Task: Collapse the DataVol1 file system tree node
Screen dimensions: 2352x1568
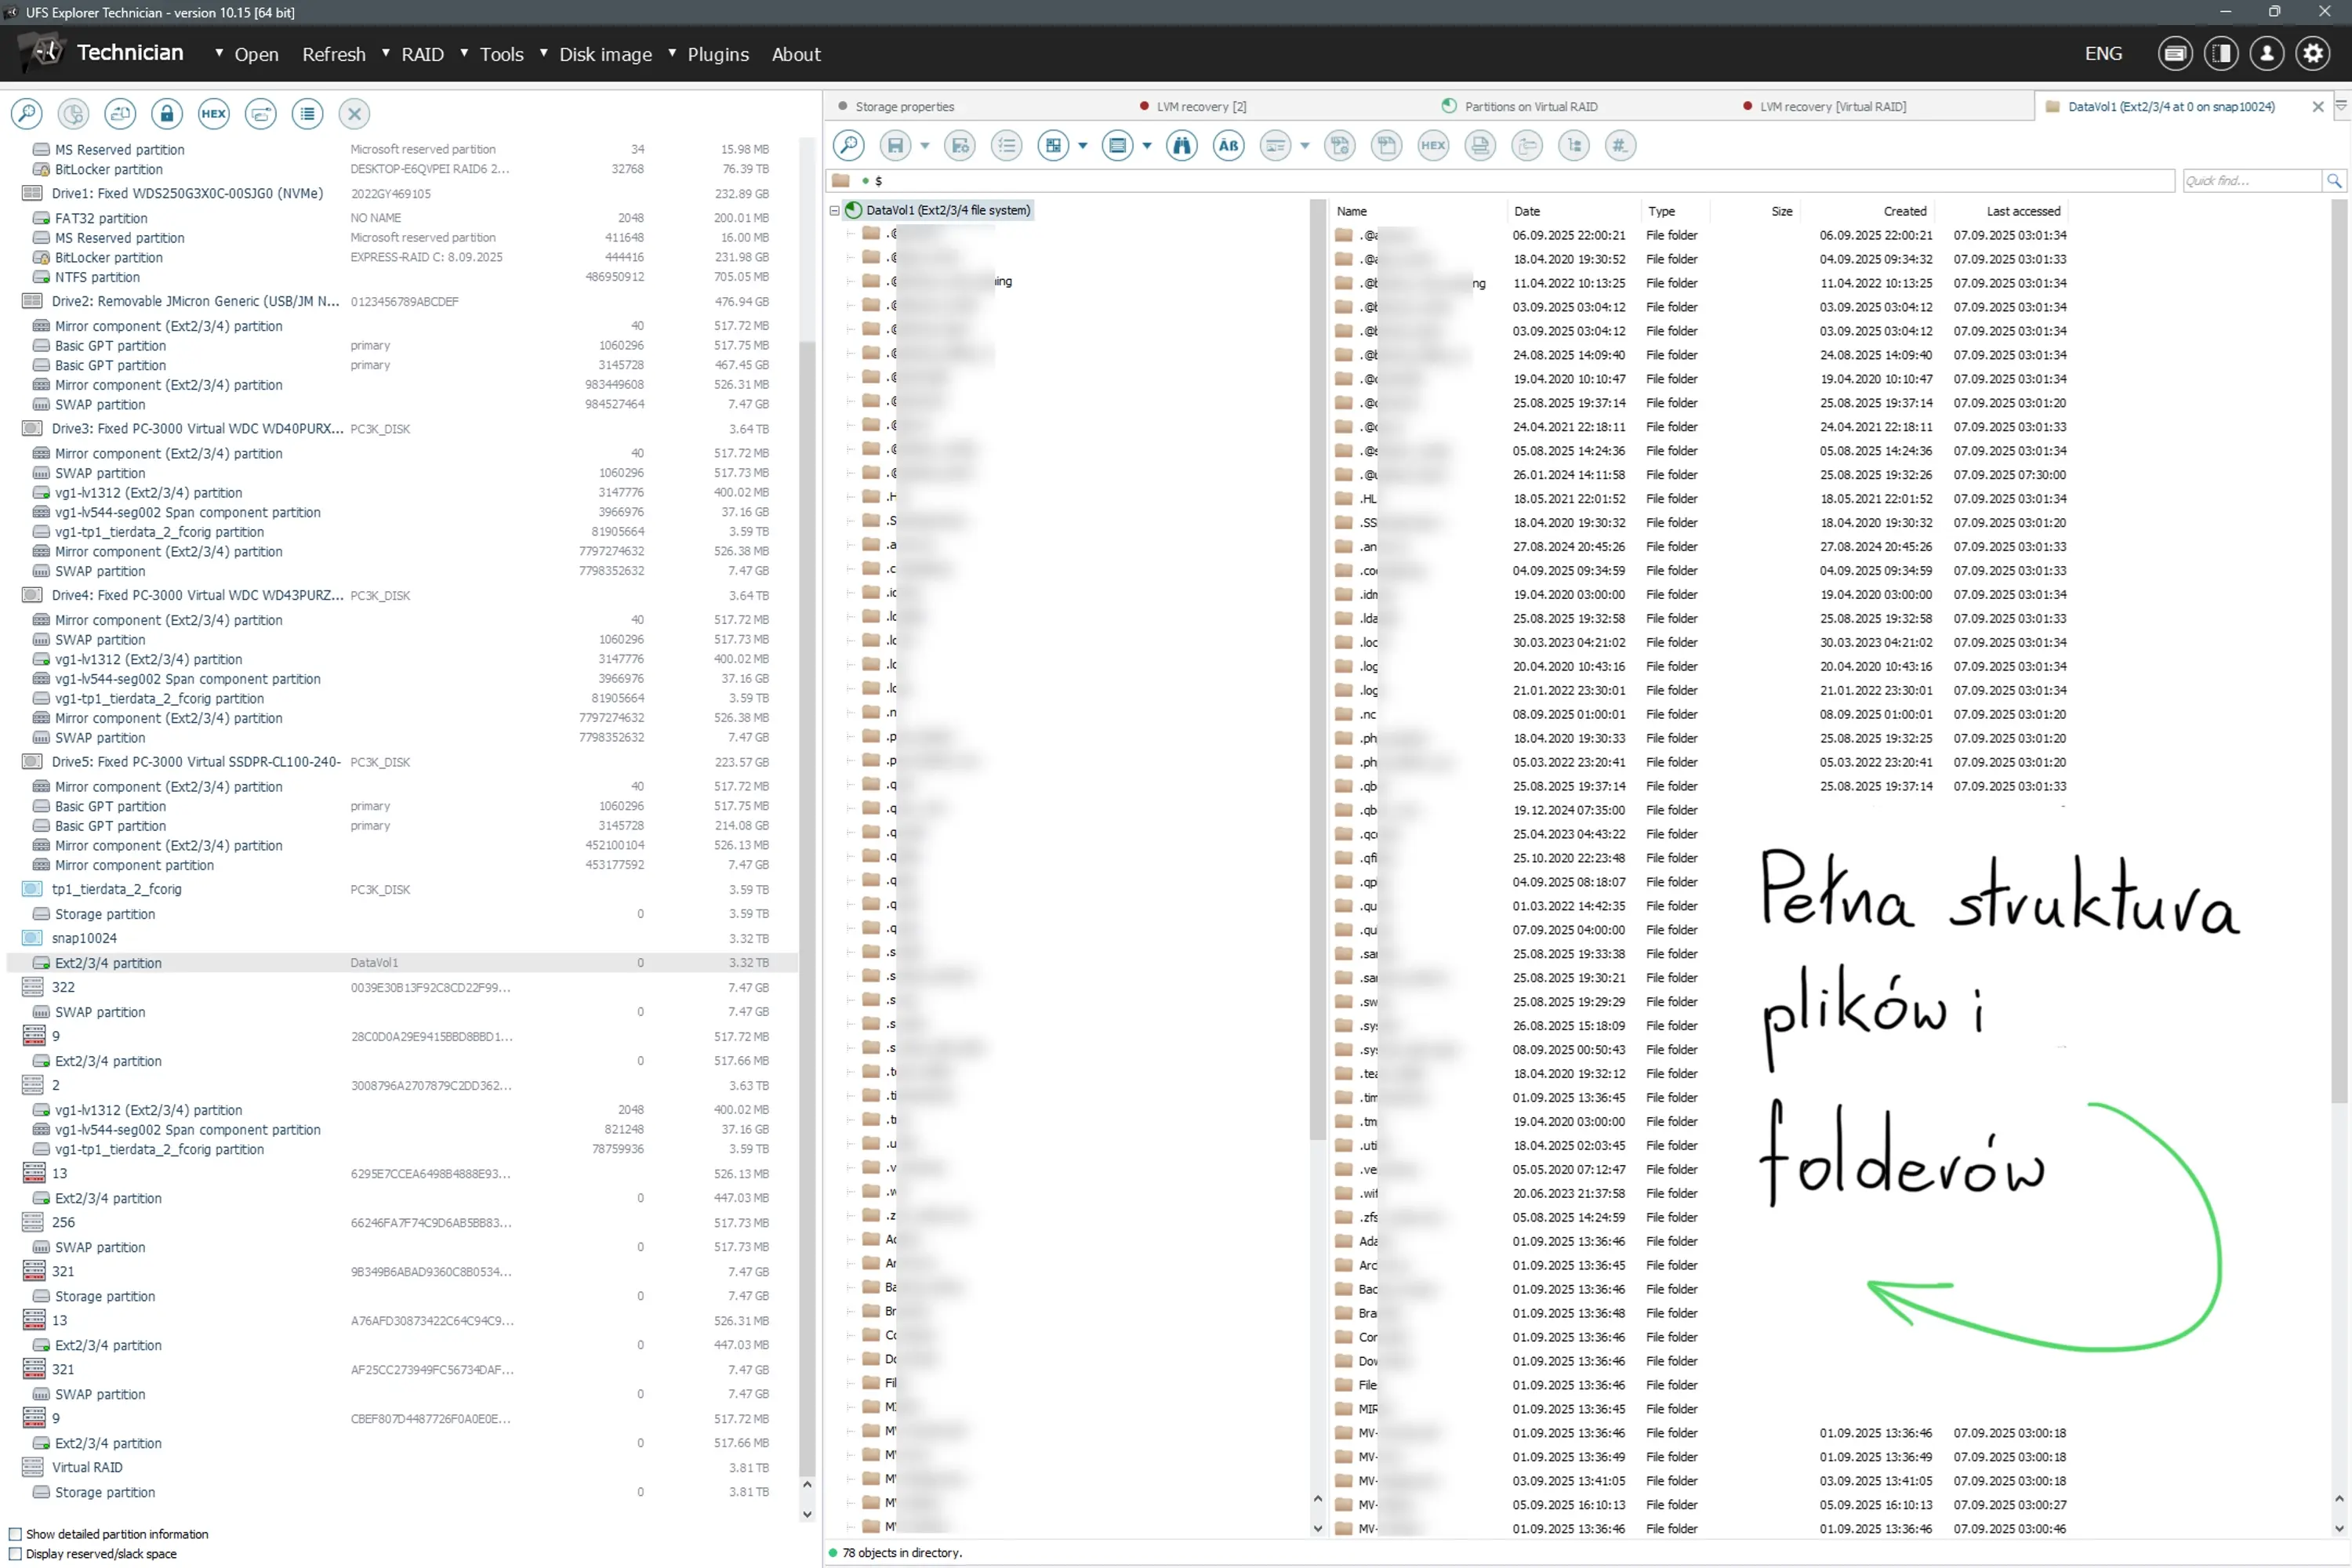Action: tap(834, 211)
